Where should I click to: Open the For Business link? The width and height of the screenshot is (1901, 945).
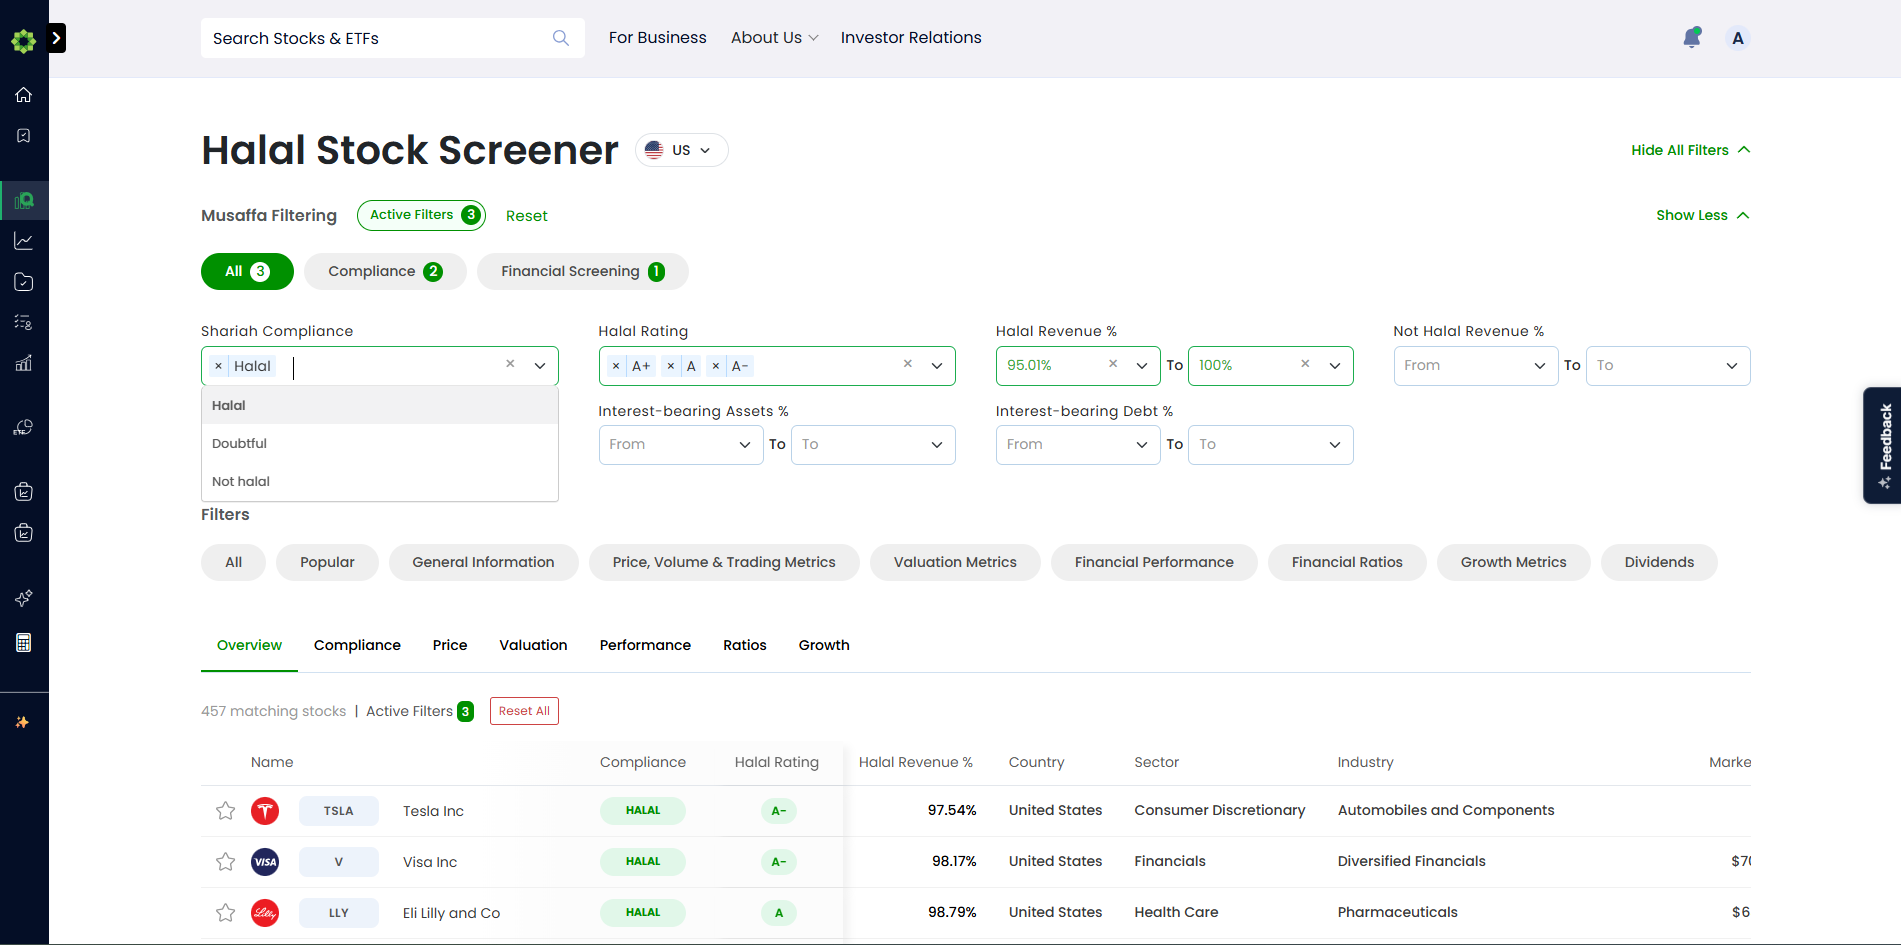(658, 38)
